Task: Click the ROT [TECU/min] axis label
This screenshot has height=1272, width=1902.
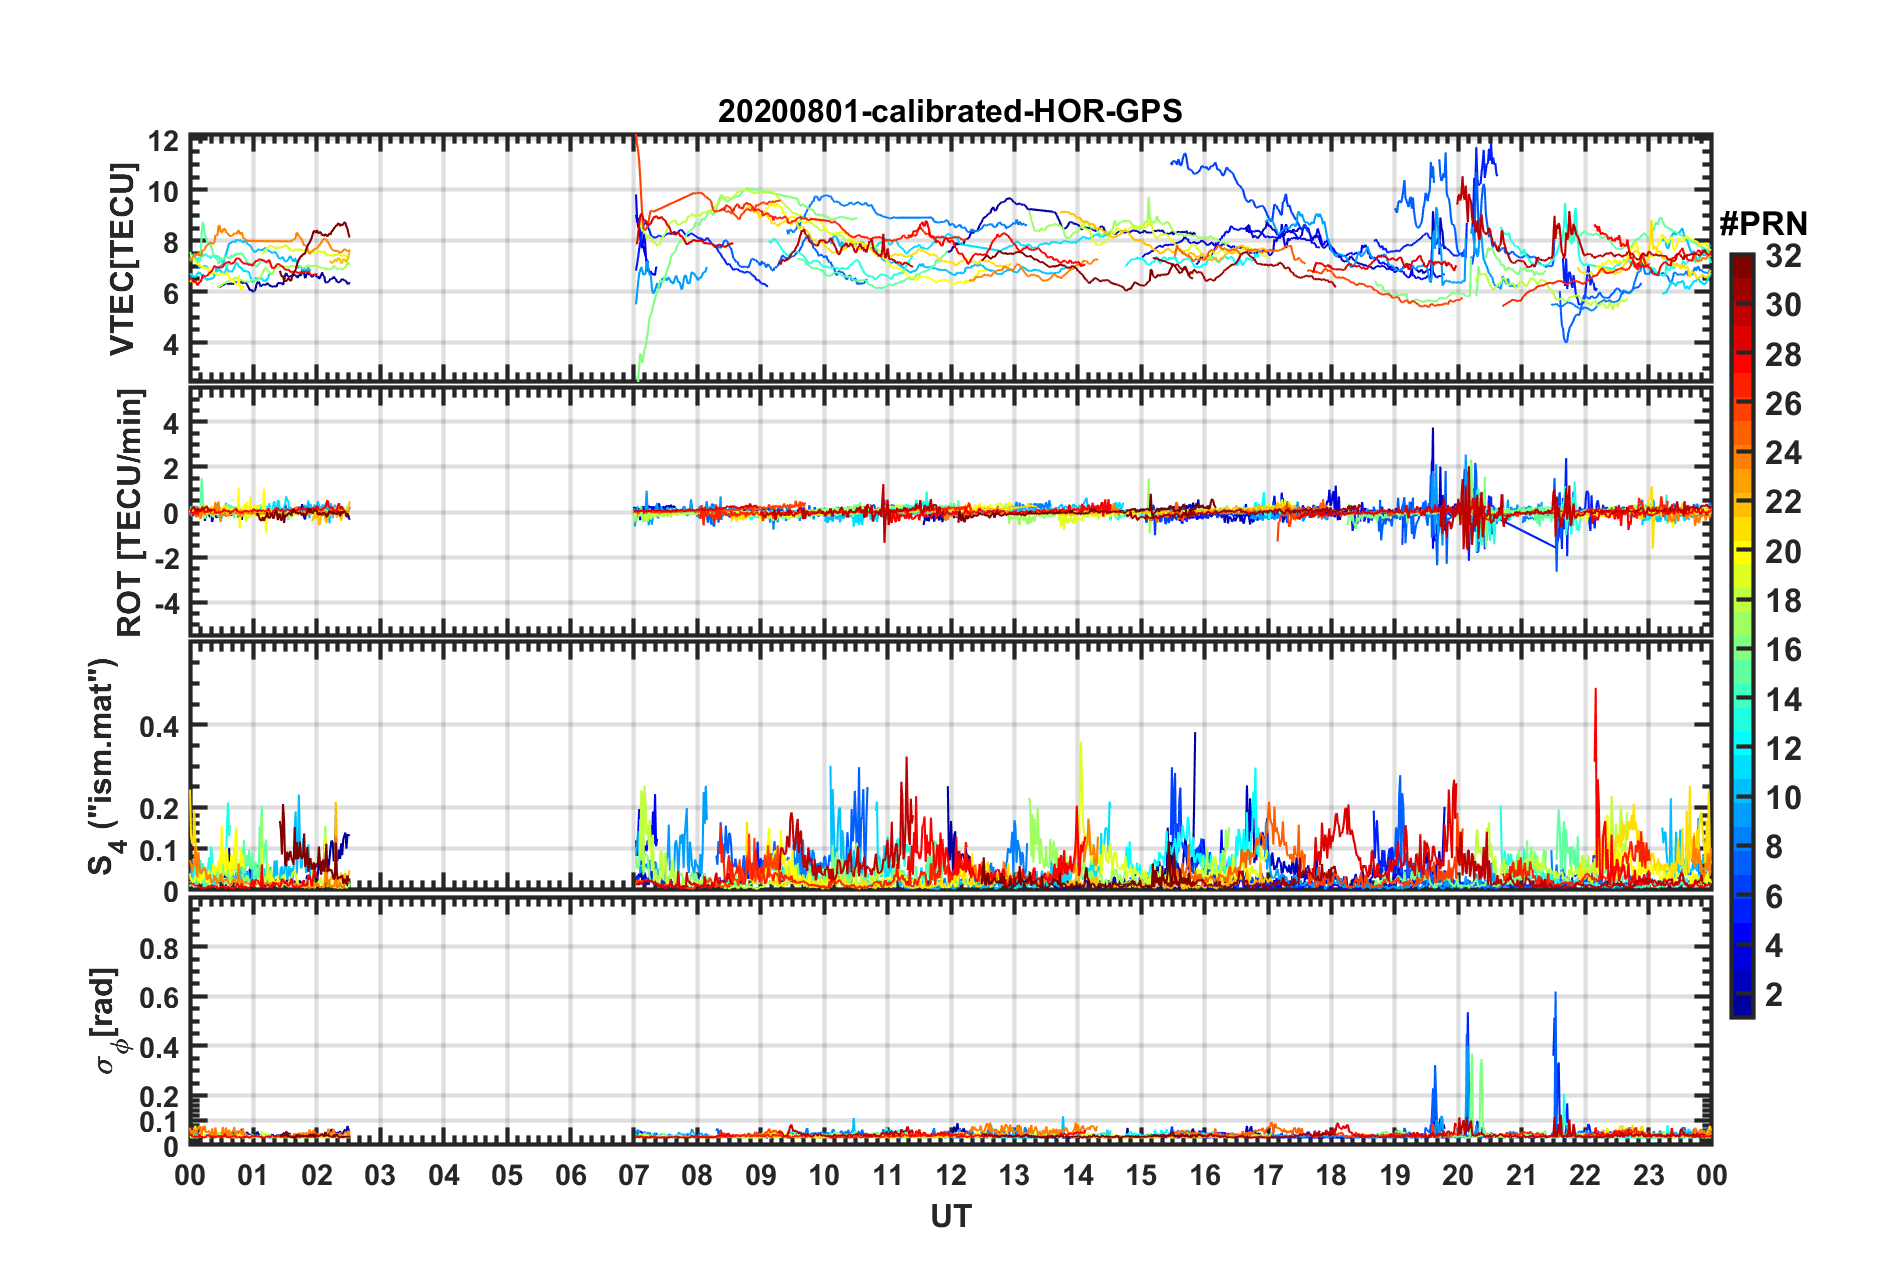Action: 129,513
